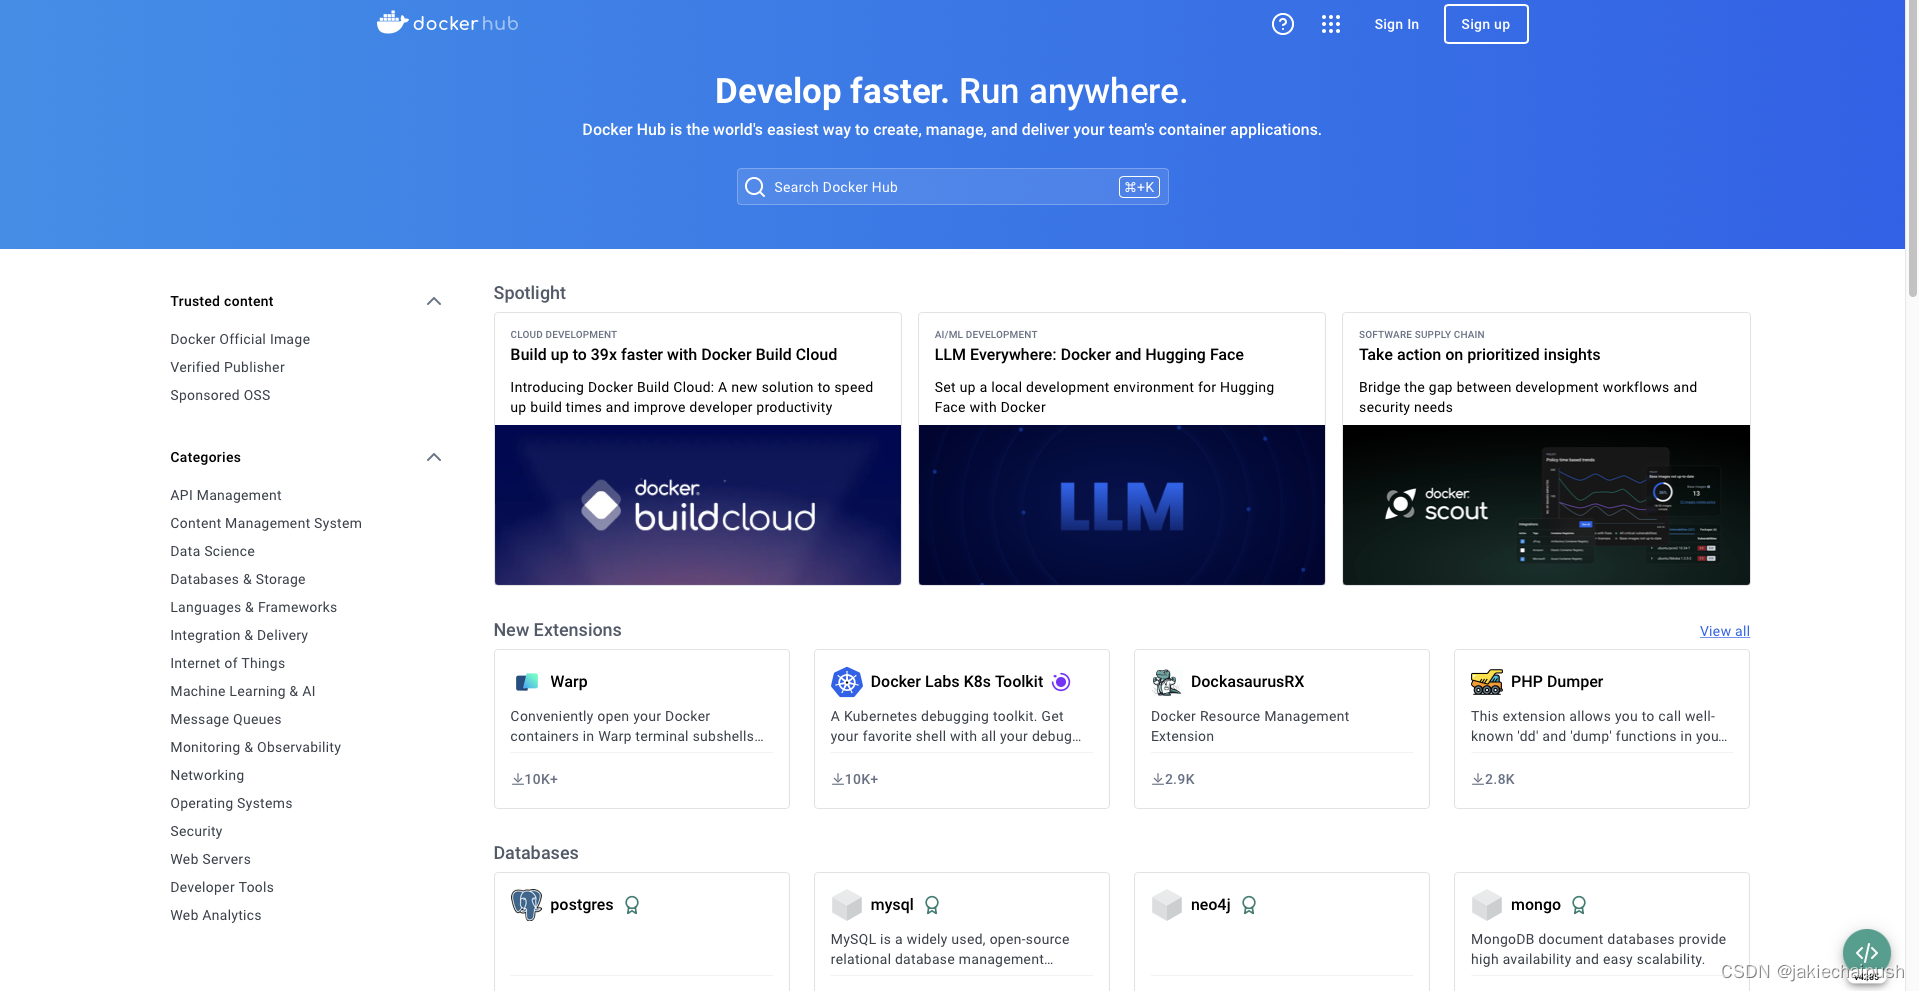Viewport: 1919px width, 991px height.
Task: Open the apps grid menu icon
Action: [1331, 24]
